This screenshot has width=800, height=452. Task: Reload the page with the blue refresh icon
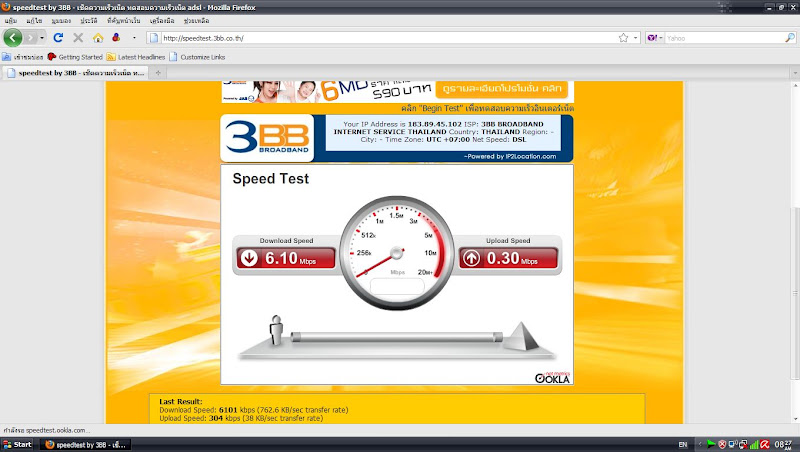point(58,38)
